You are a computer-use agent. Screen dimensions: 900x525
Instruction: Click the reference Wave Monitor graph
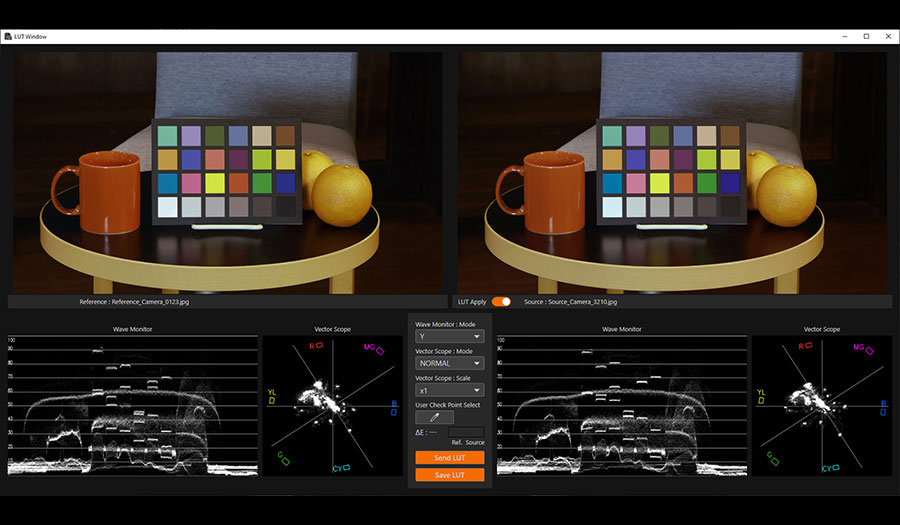coord(133,406)
